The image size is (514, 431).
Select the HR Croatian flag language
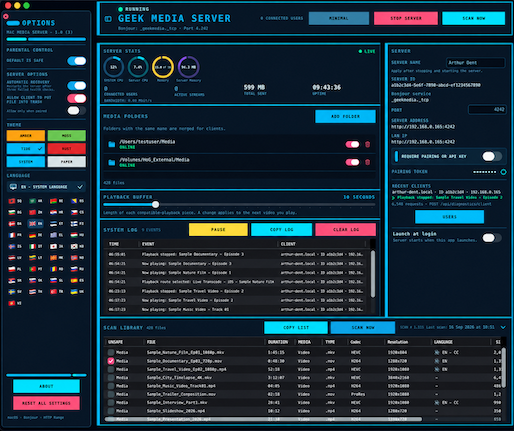(x=57, y=212)
